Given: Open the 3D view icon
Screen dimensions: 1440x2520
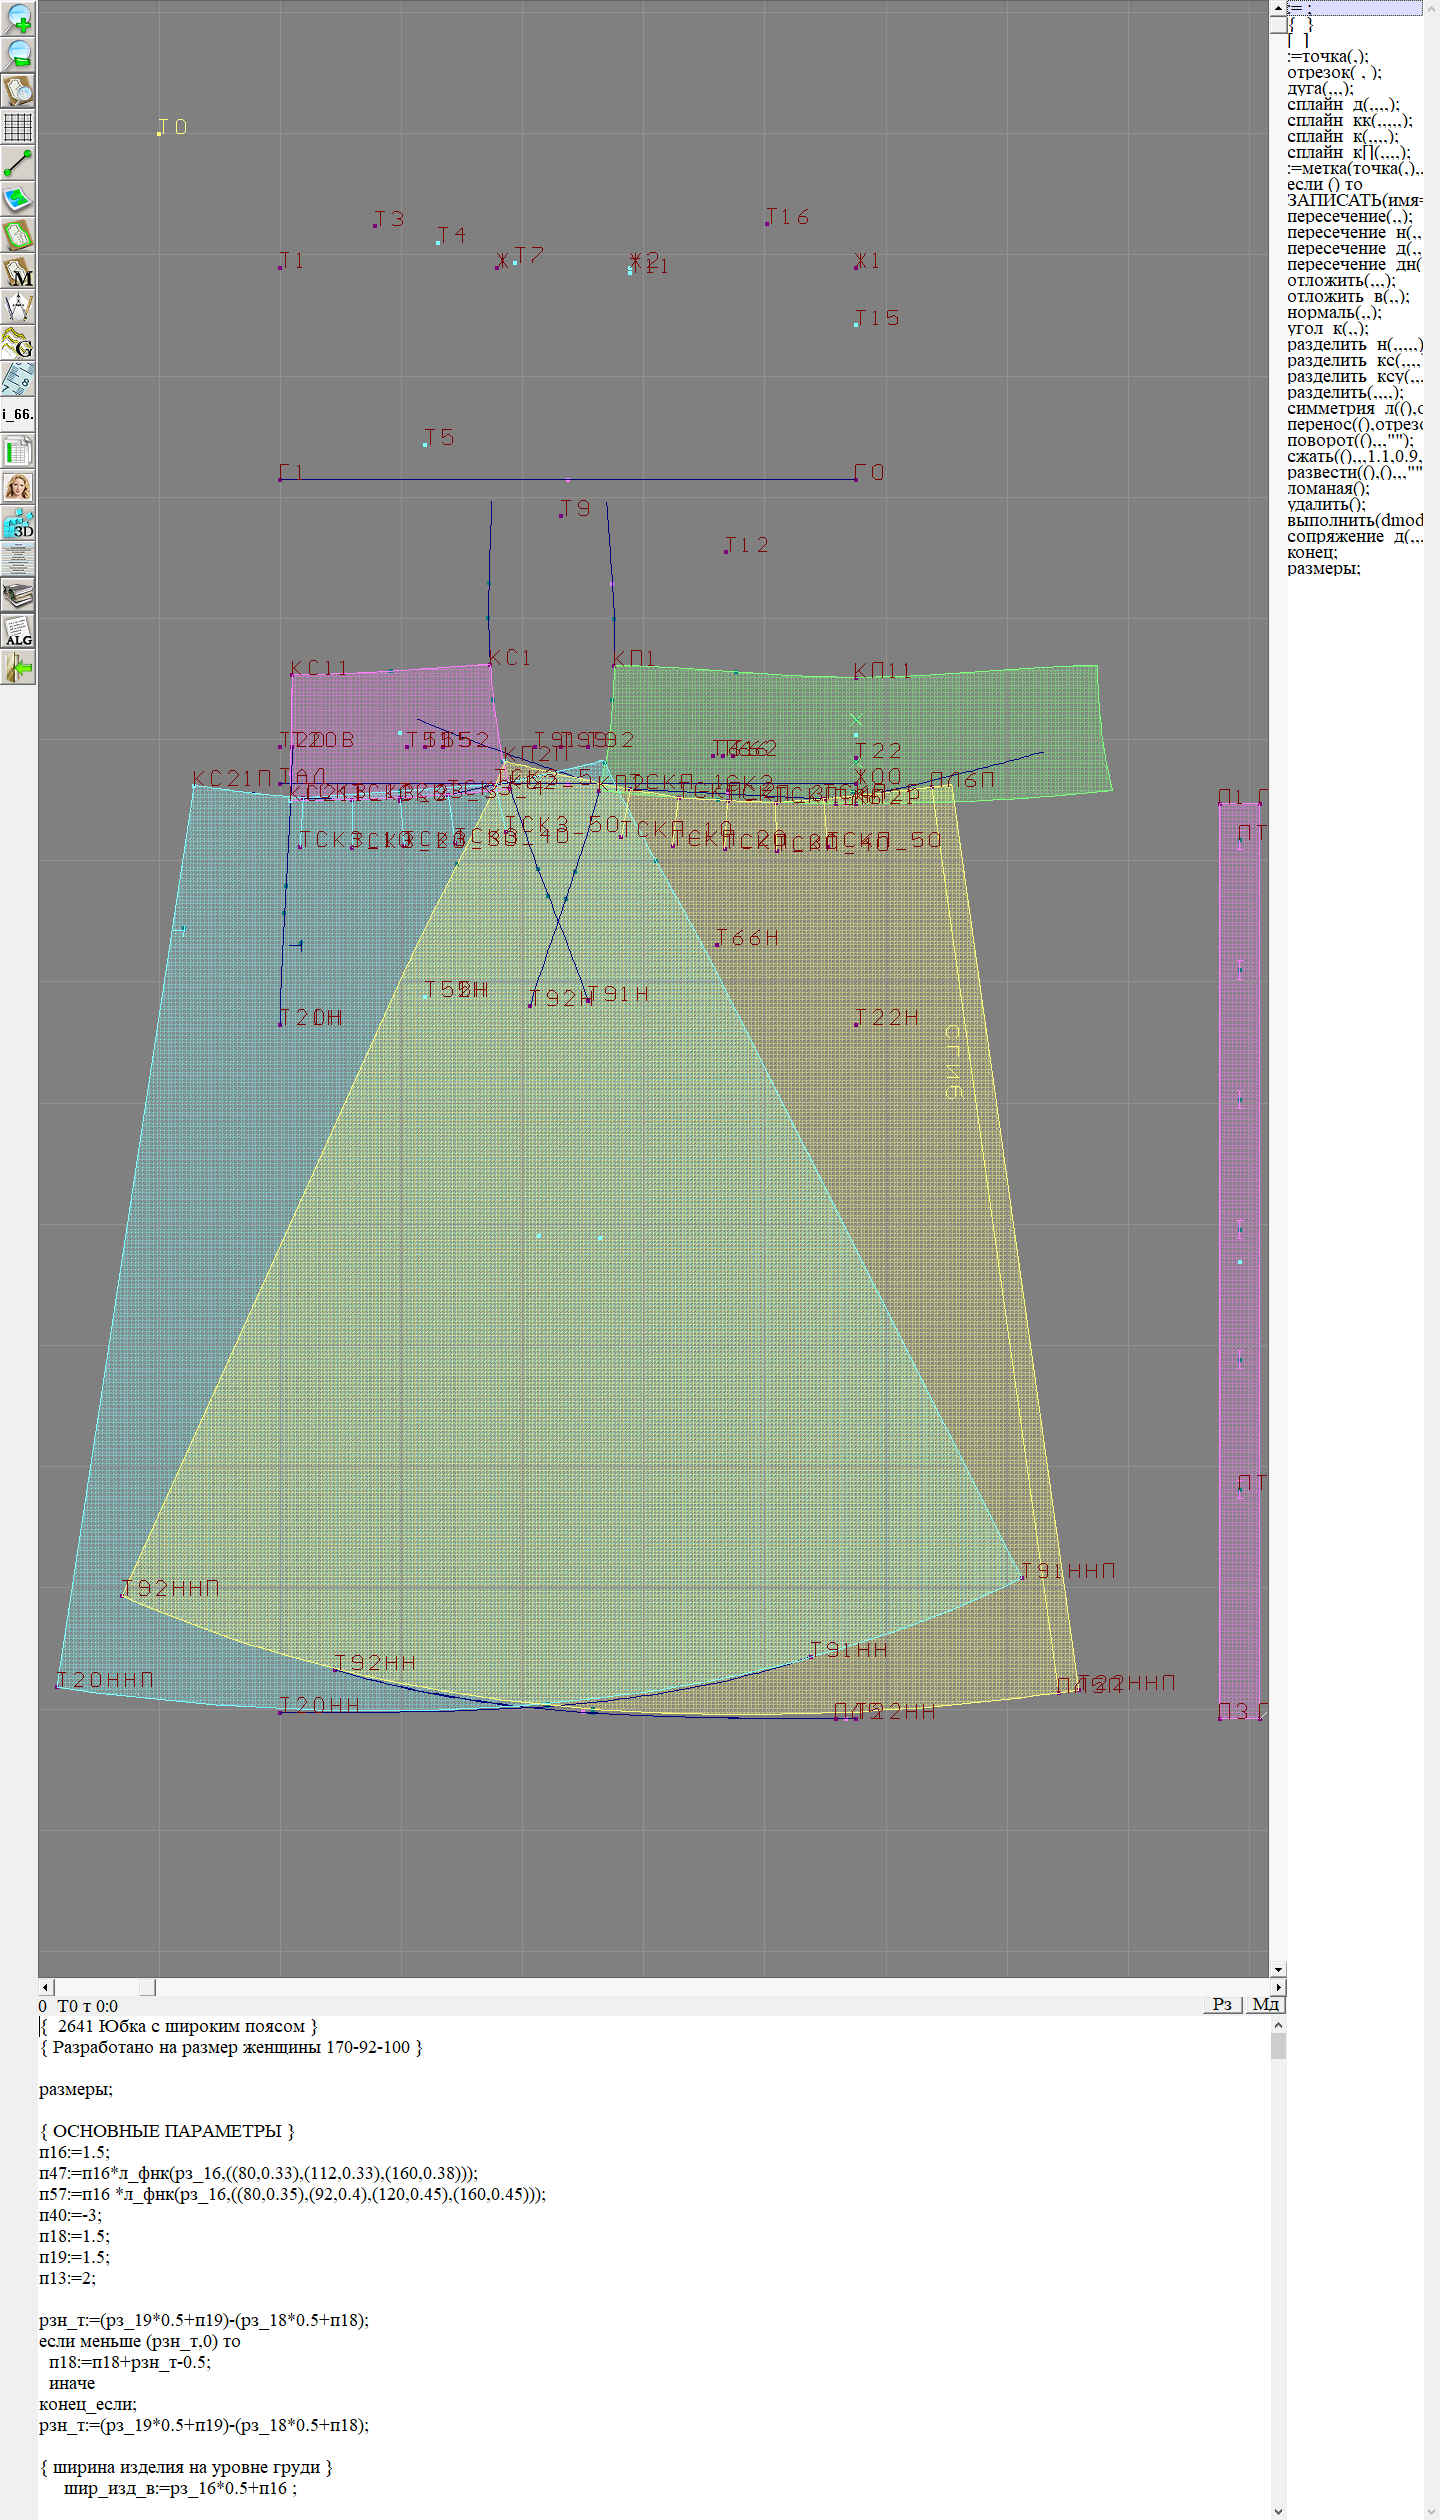Looking at the screenshot, I should (18, 523).
